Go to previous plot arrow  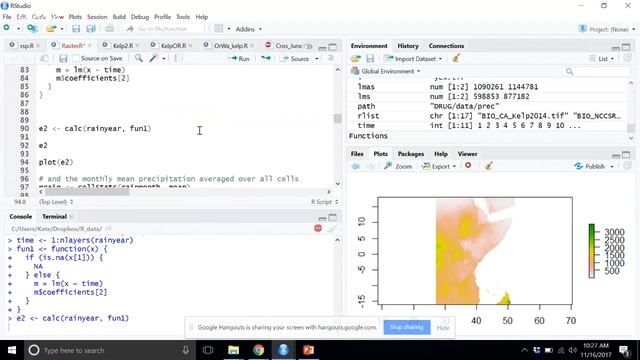pos(356,166)
